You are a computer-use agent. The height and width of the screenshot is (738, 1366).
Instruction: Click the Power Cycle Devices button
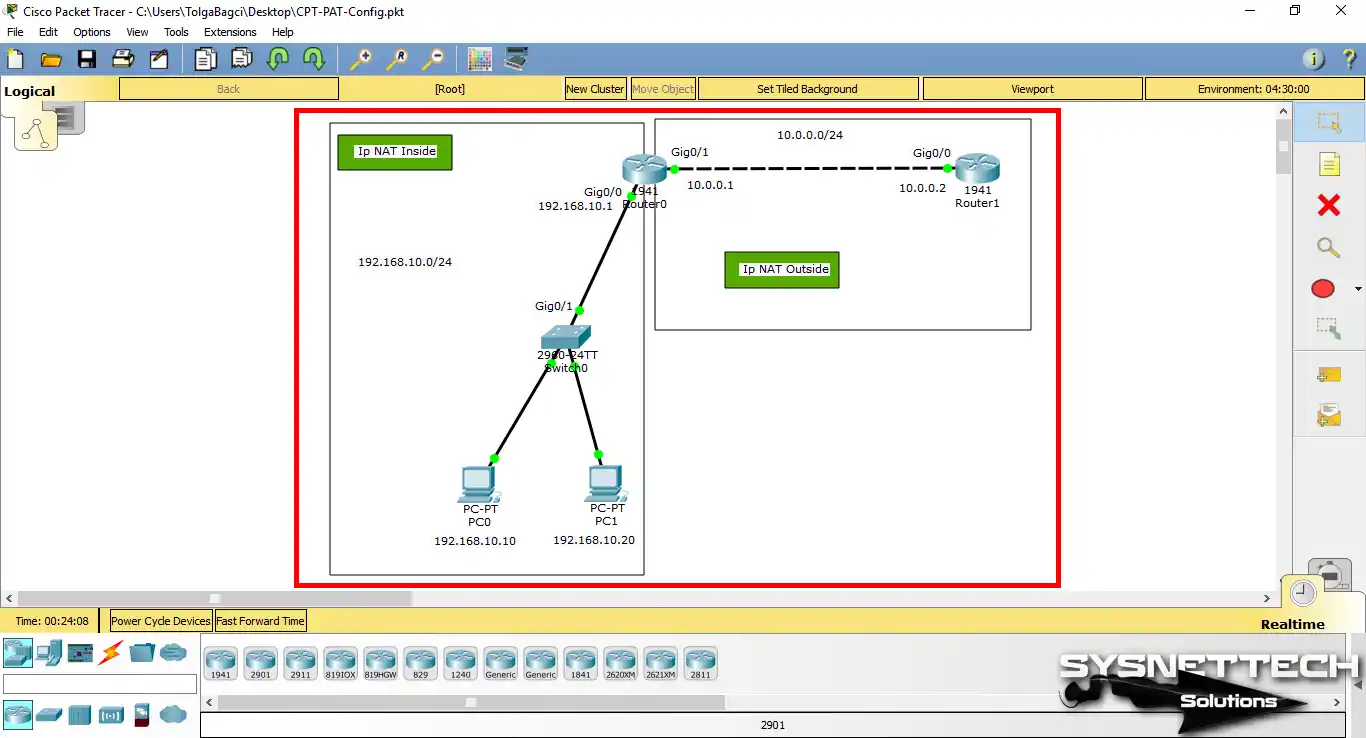pyautogui.click(x=159, y=620)
